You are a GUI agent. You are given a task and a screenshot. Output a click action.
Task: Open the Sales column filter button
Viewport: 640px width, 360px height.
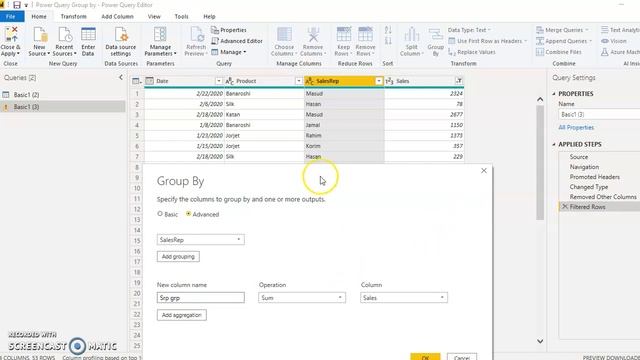click(x=459, y=81)
